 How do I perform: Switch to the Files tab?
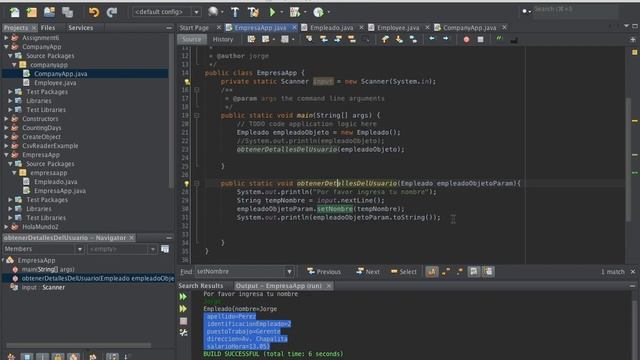click(x=48, y=28)
